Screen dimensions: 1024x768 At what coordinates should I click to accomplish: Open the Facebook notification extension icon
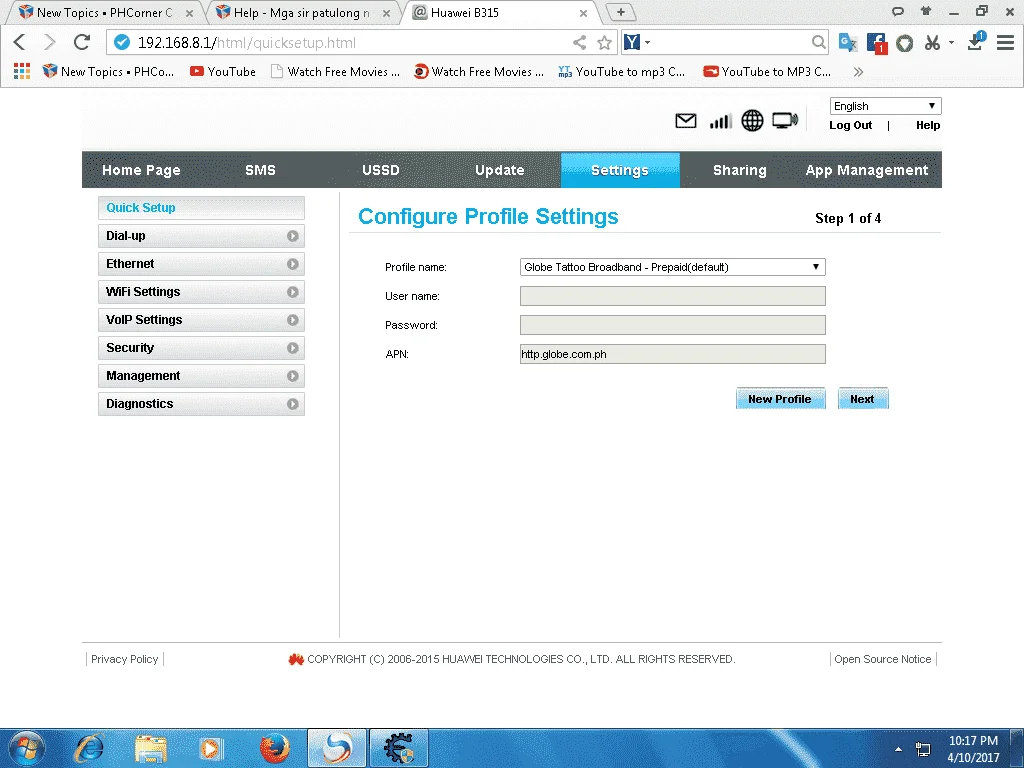coord(876,43)
